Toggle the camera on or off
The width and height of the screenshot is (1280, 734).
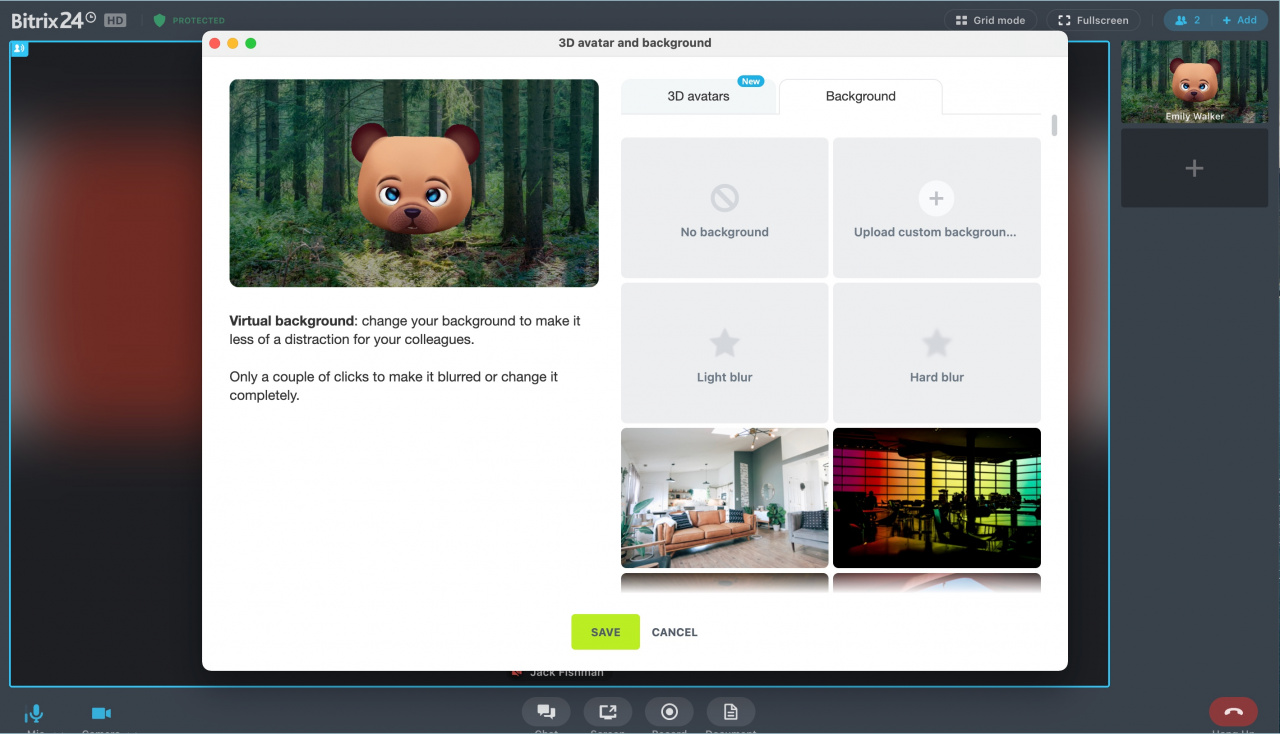101,714
